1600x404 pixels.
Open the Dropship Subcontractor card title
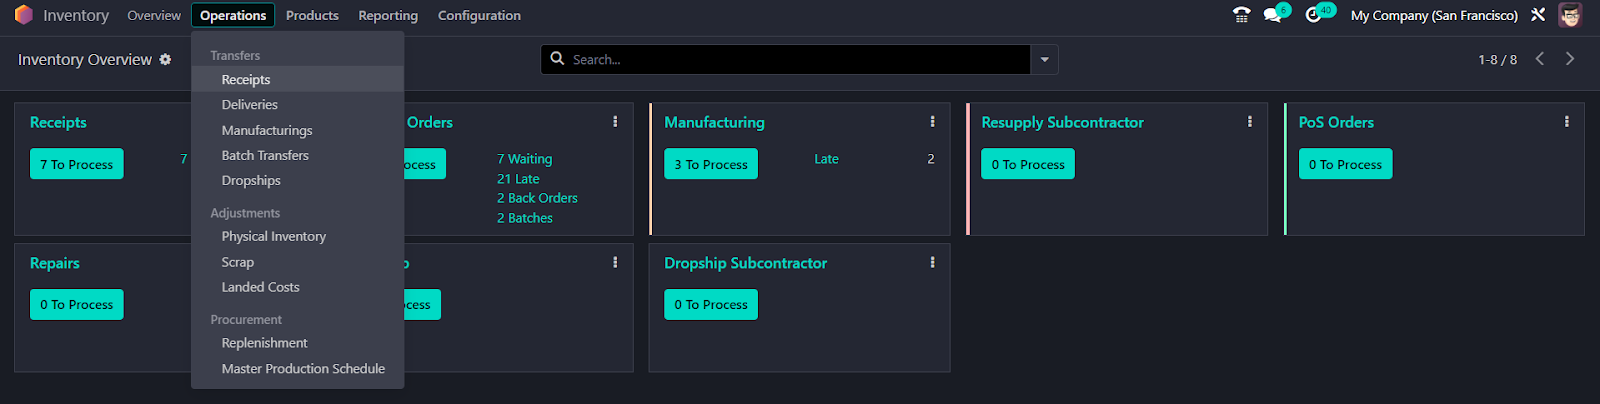click(x=745, y=263)
